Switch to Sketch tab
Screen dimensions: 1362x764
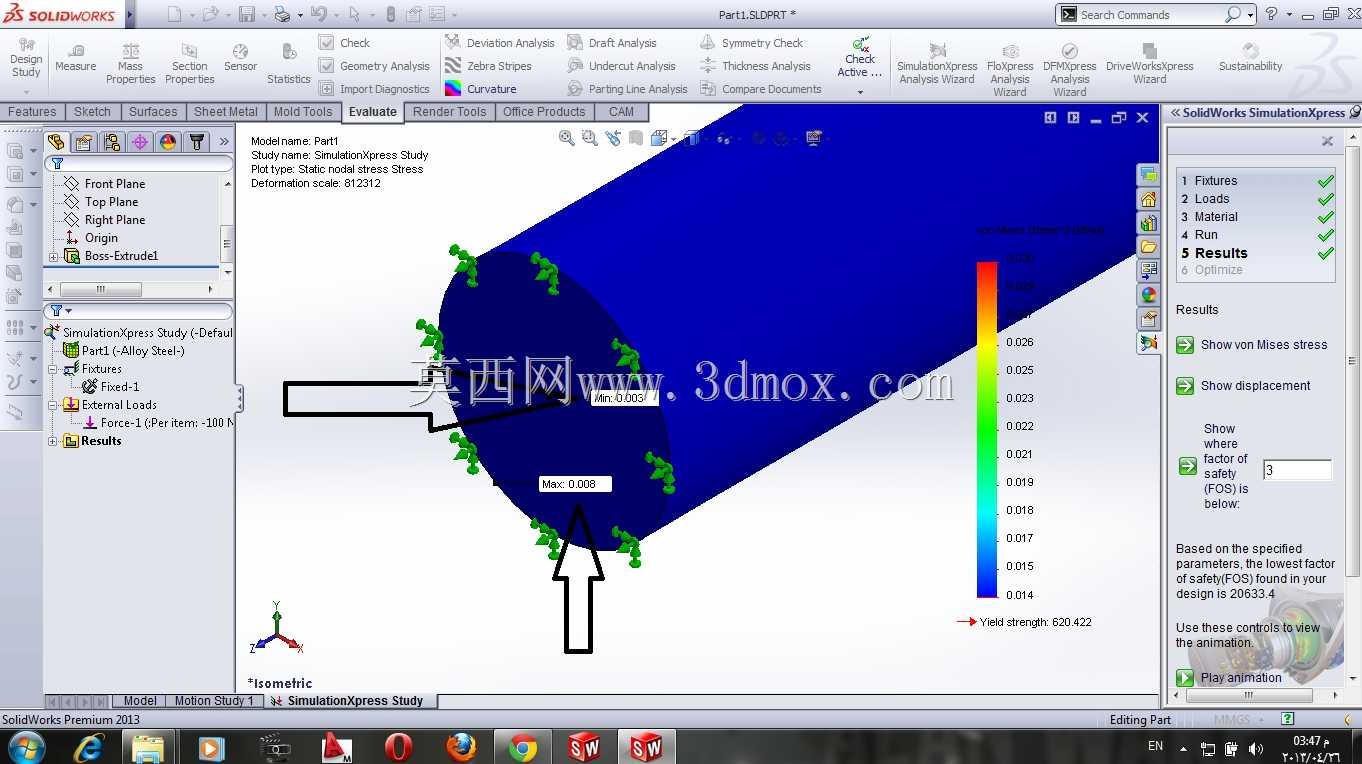click(92, 112)
